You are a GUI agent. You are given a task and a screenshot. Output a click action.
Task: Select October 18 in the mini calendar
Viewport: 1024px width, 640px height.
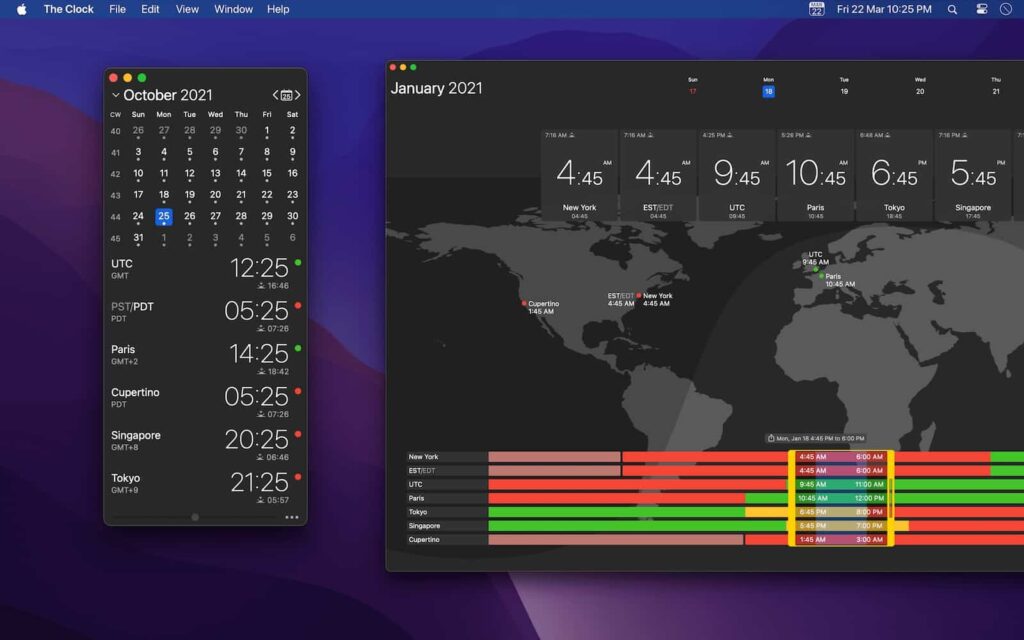pos(163,194)
